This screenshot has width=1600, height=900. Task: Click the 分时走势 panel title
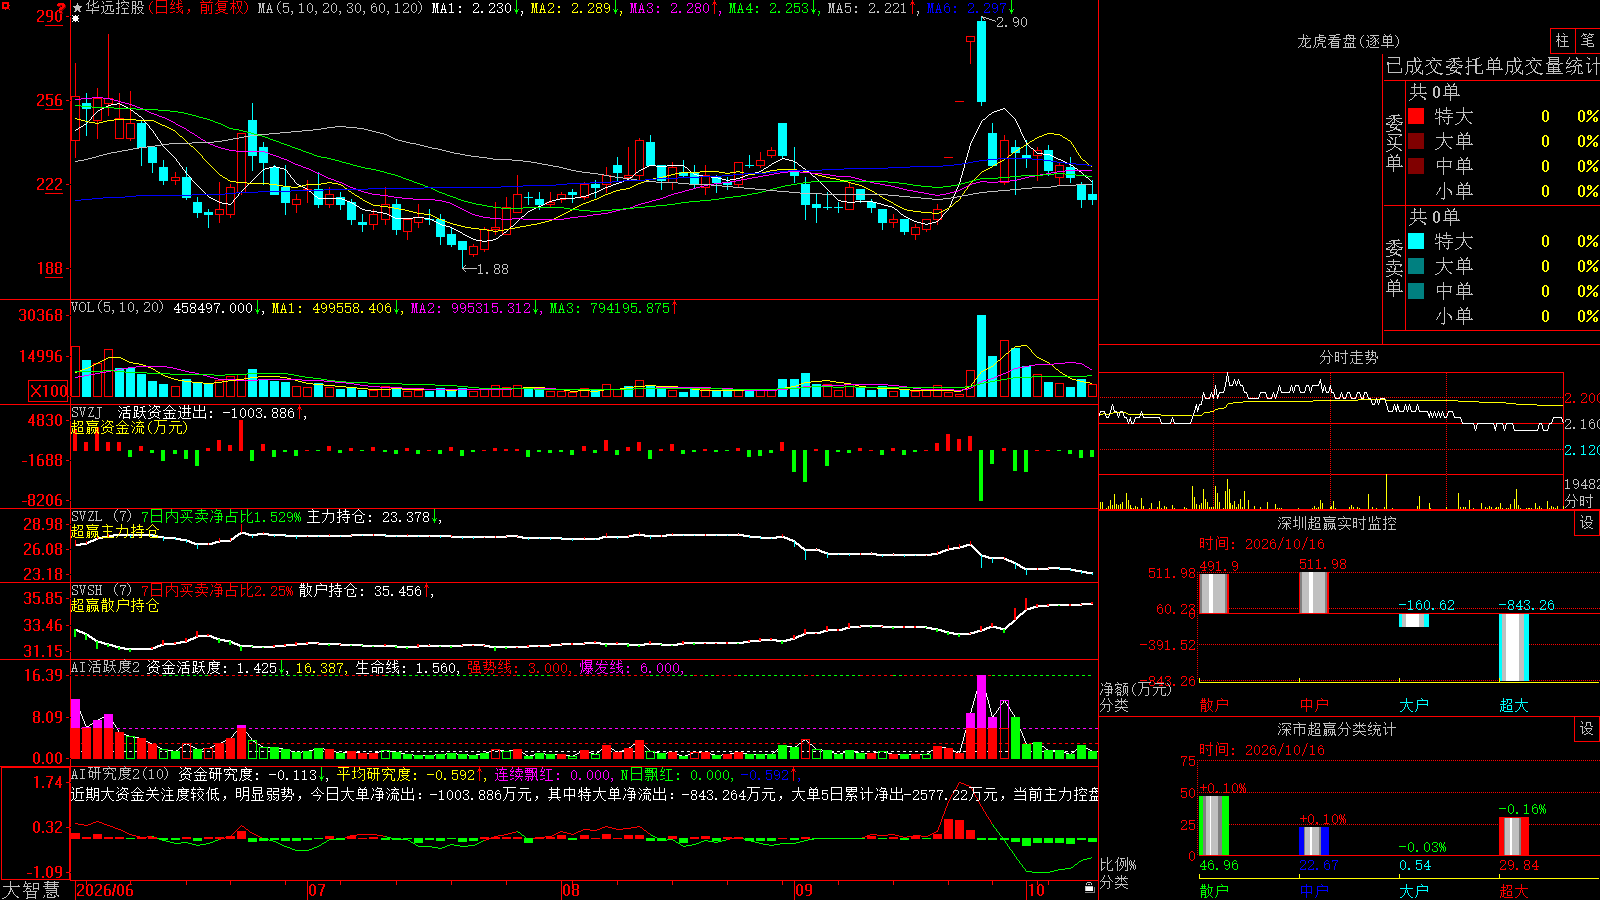[x=1349, y=357]
